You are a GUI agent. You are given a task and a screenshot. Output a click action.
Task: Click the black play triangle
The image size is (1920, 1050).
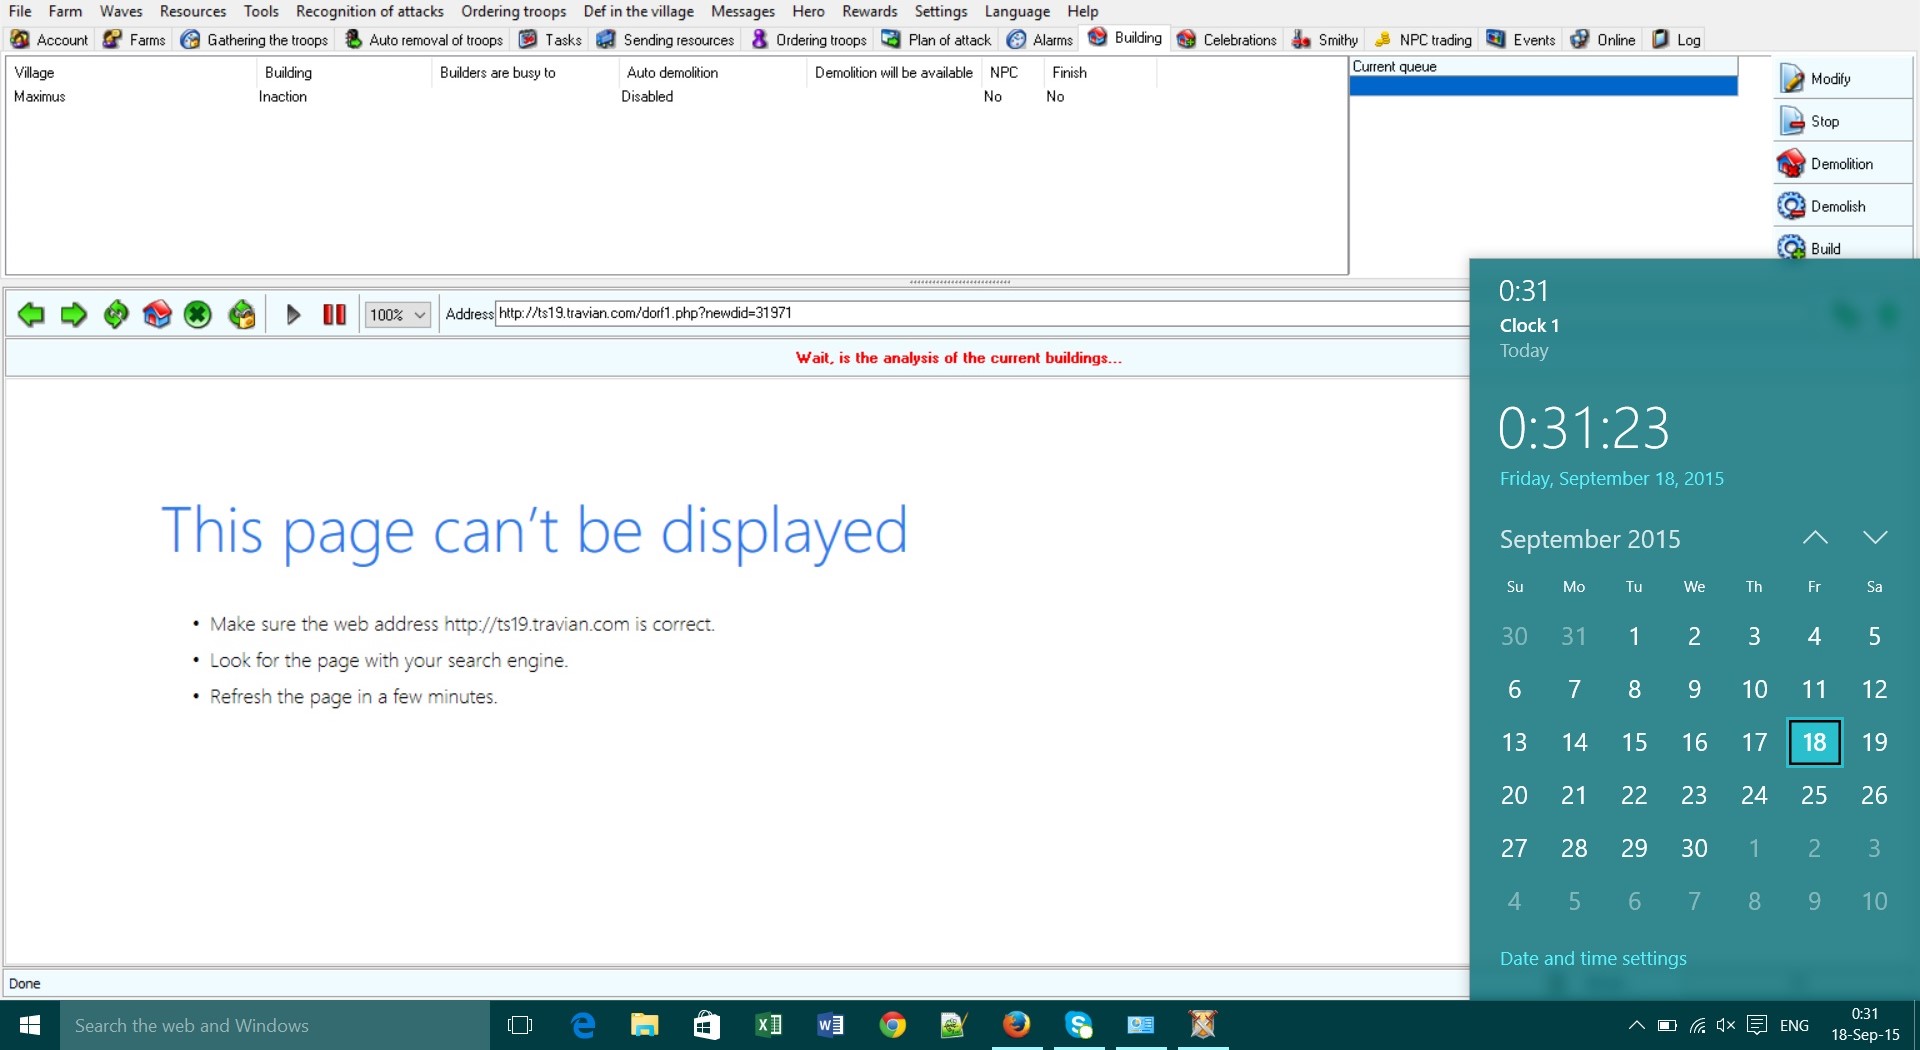[x=293, y=315]
